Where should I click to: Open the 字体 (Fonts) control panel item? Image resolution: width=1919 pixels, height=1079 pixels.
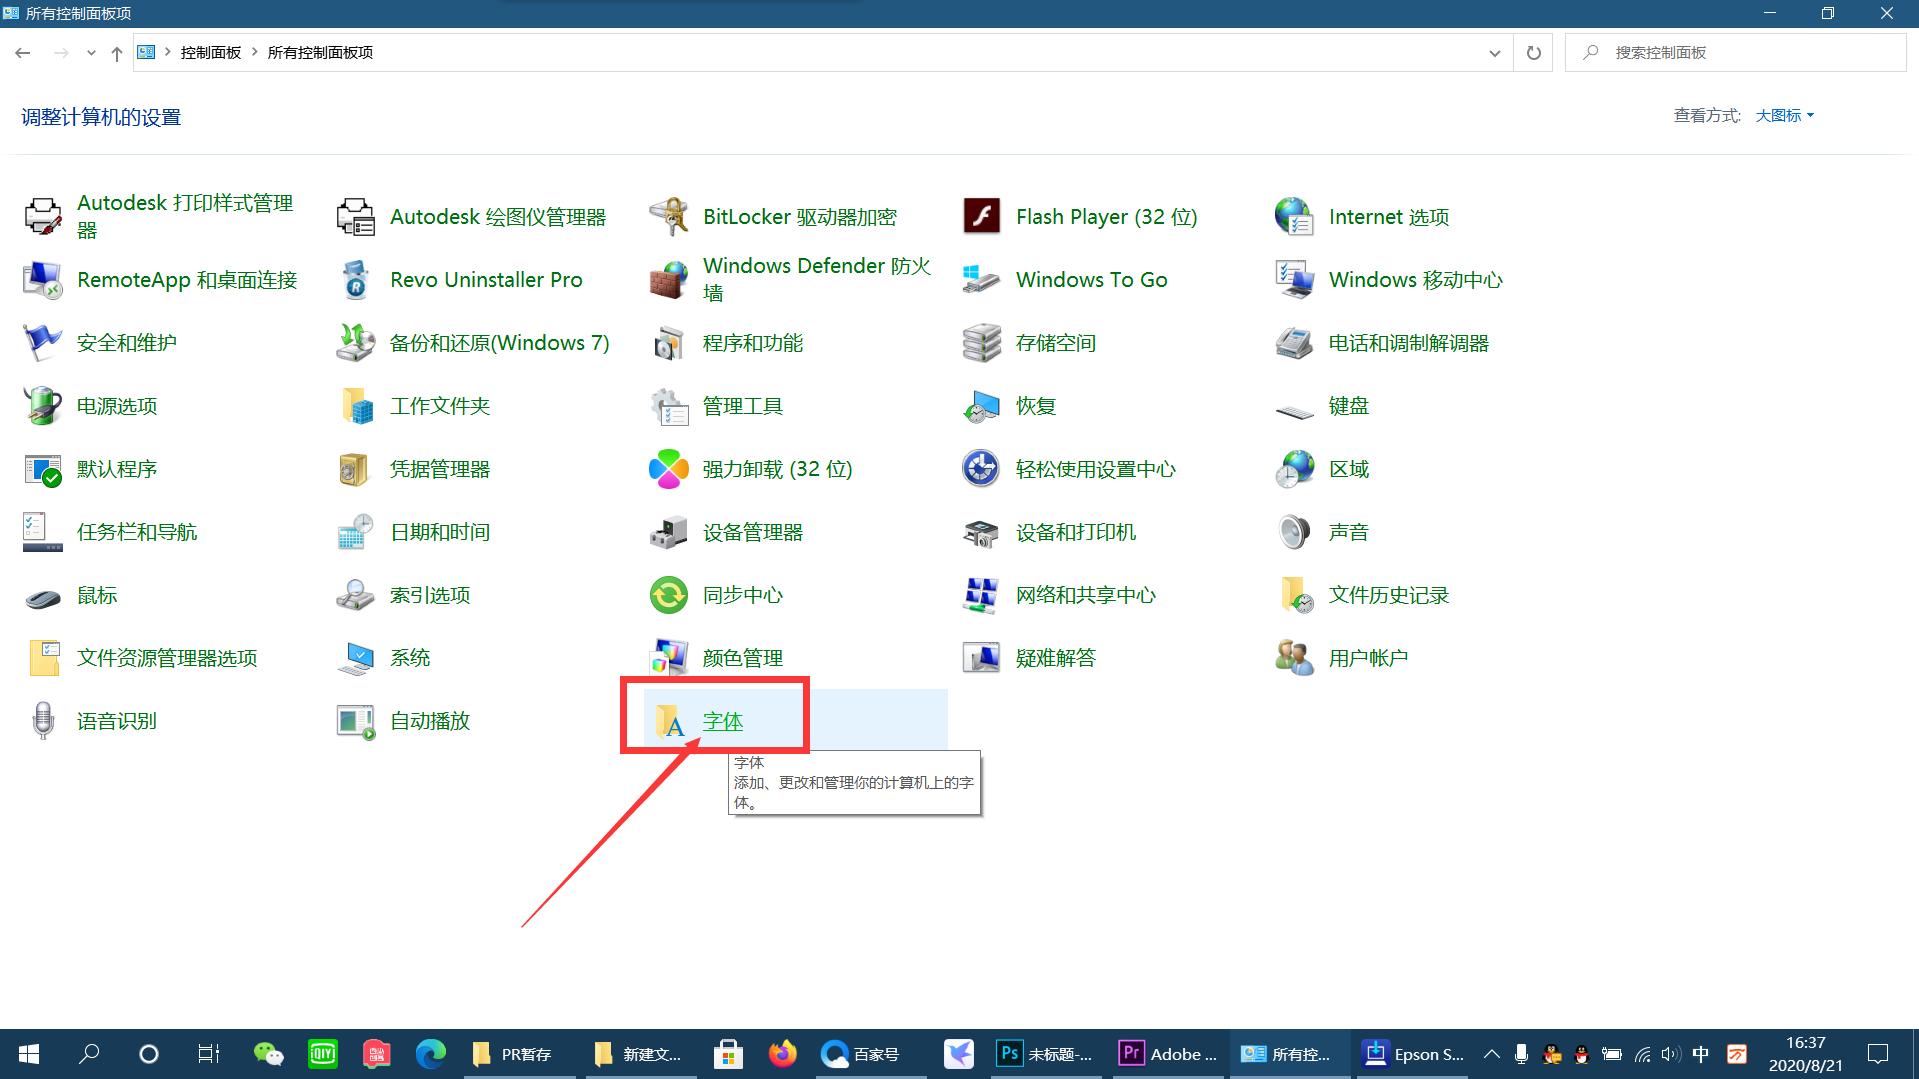(x=721, y=721)
